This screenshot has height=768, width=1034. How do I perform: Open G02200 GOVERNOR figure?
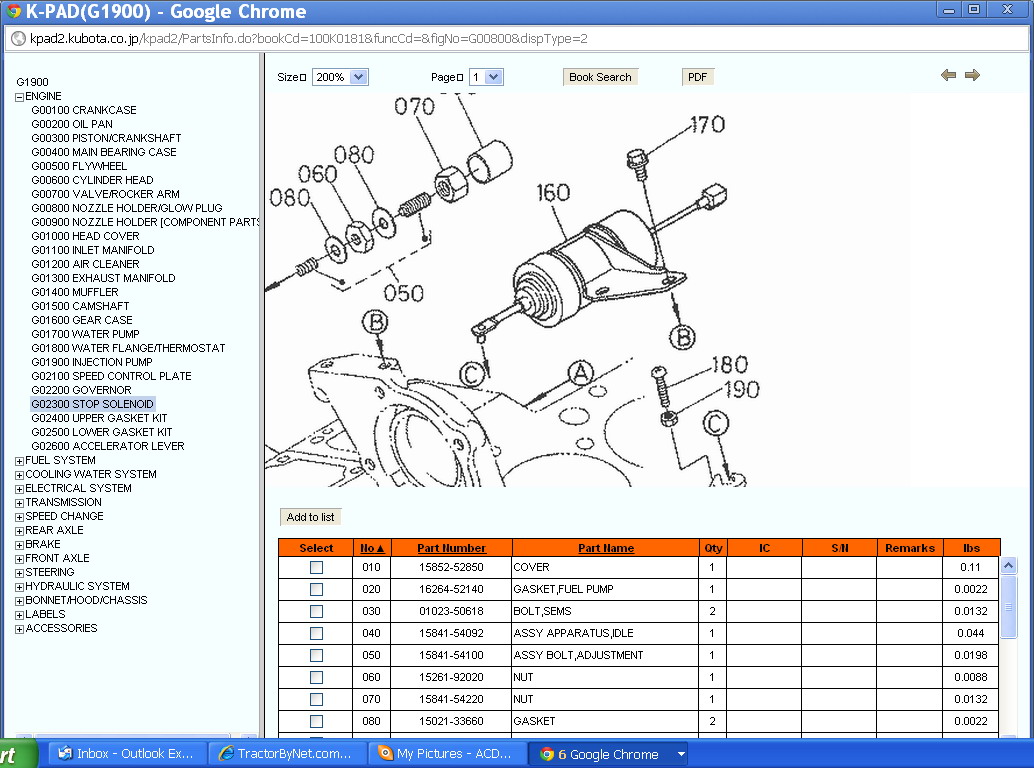coord(81,390)
